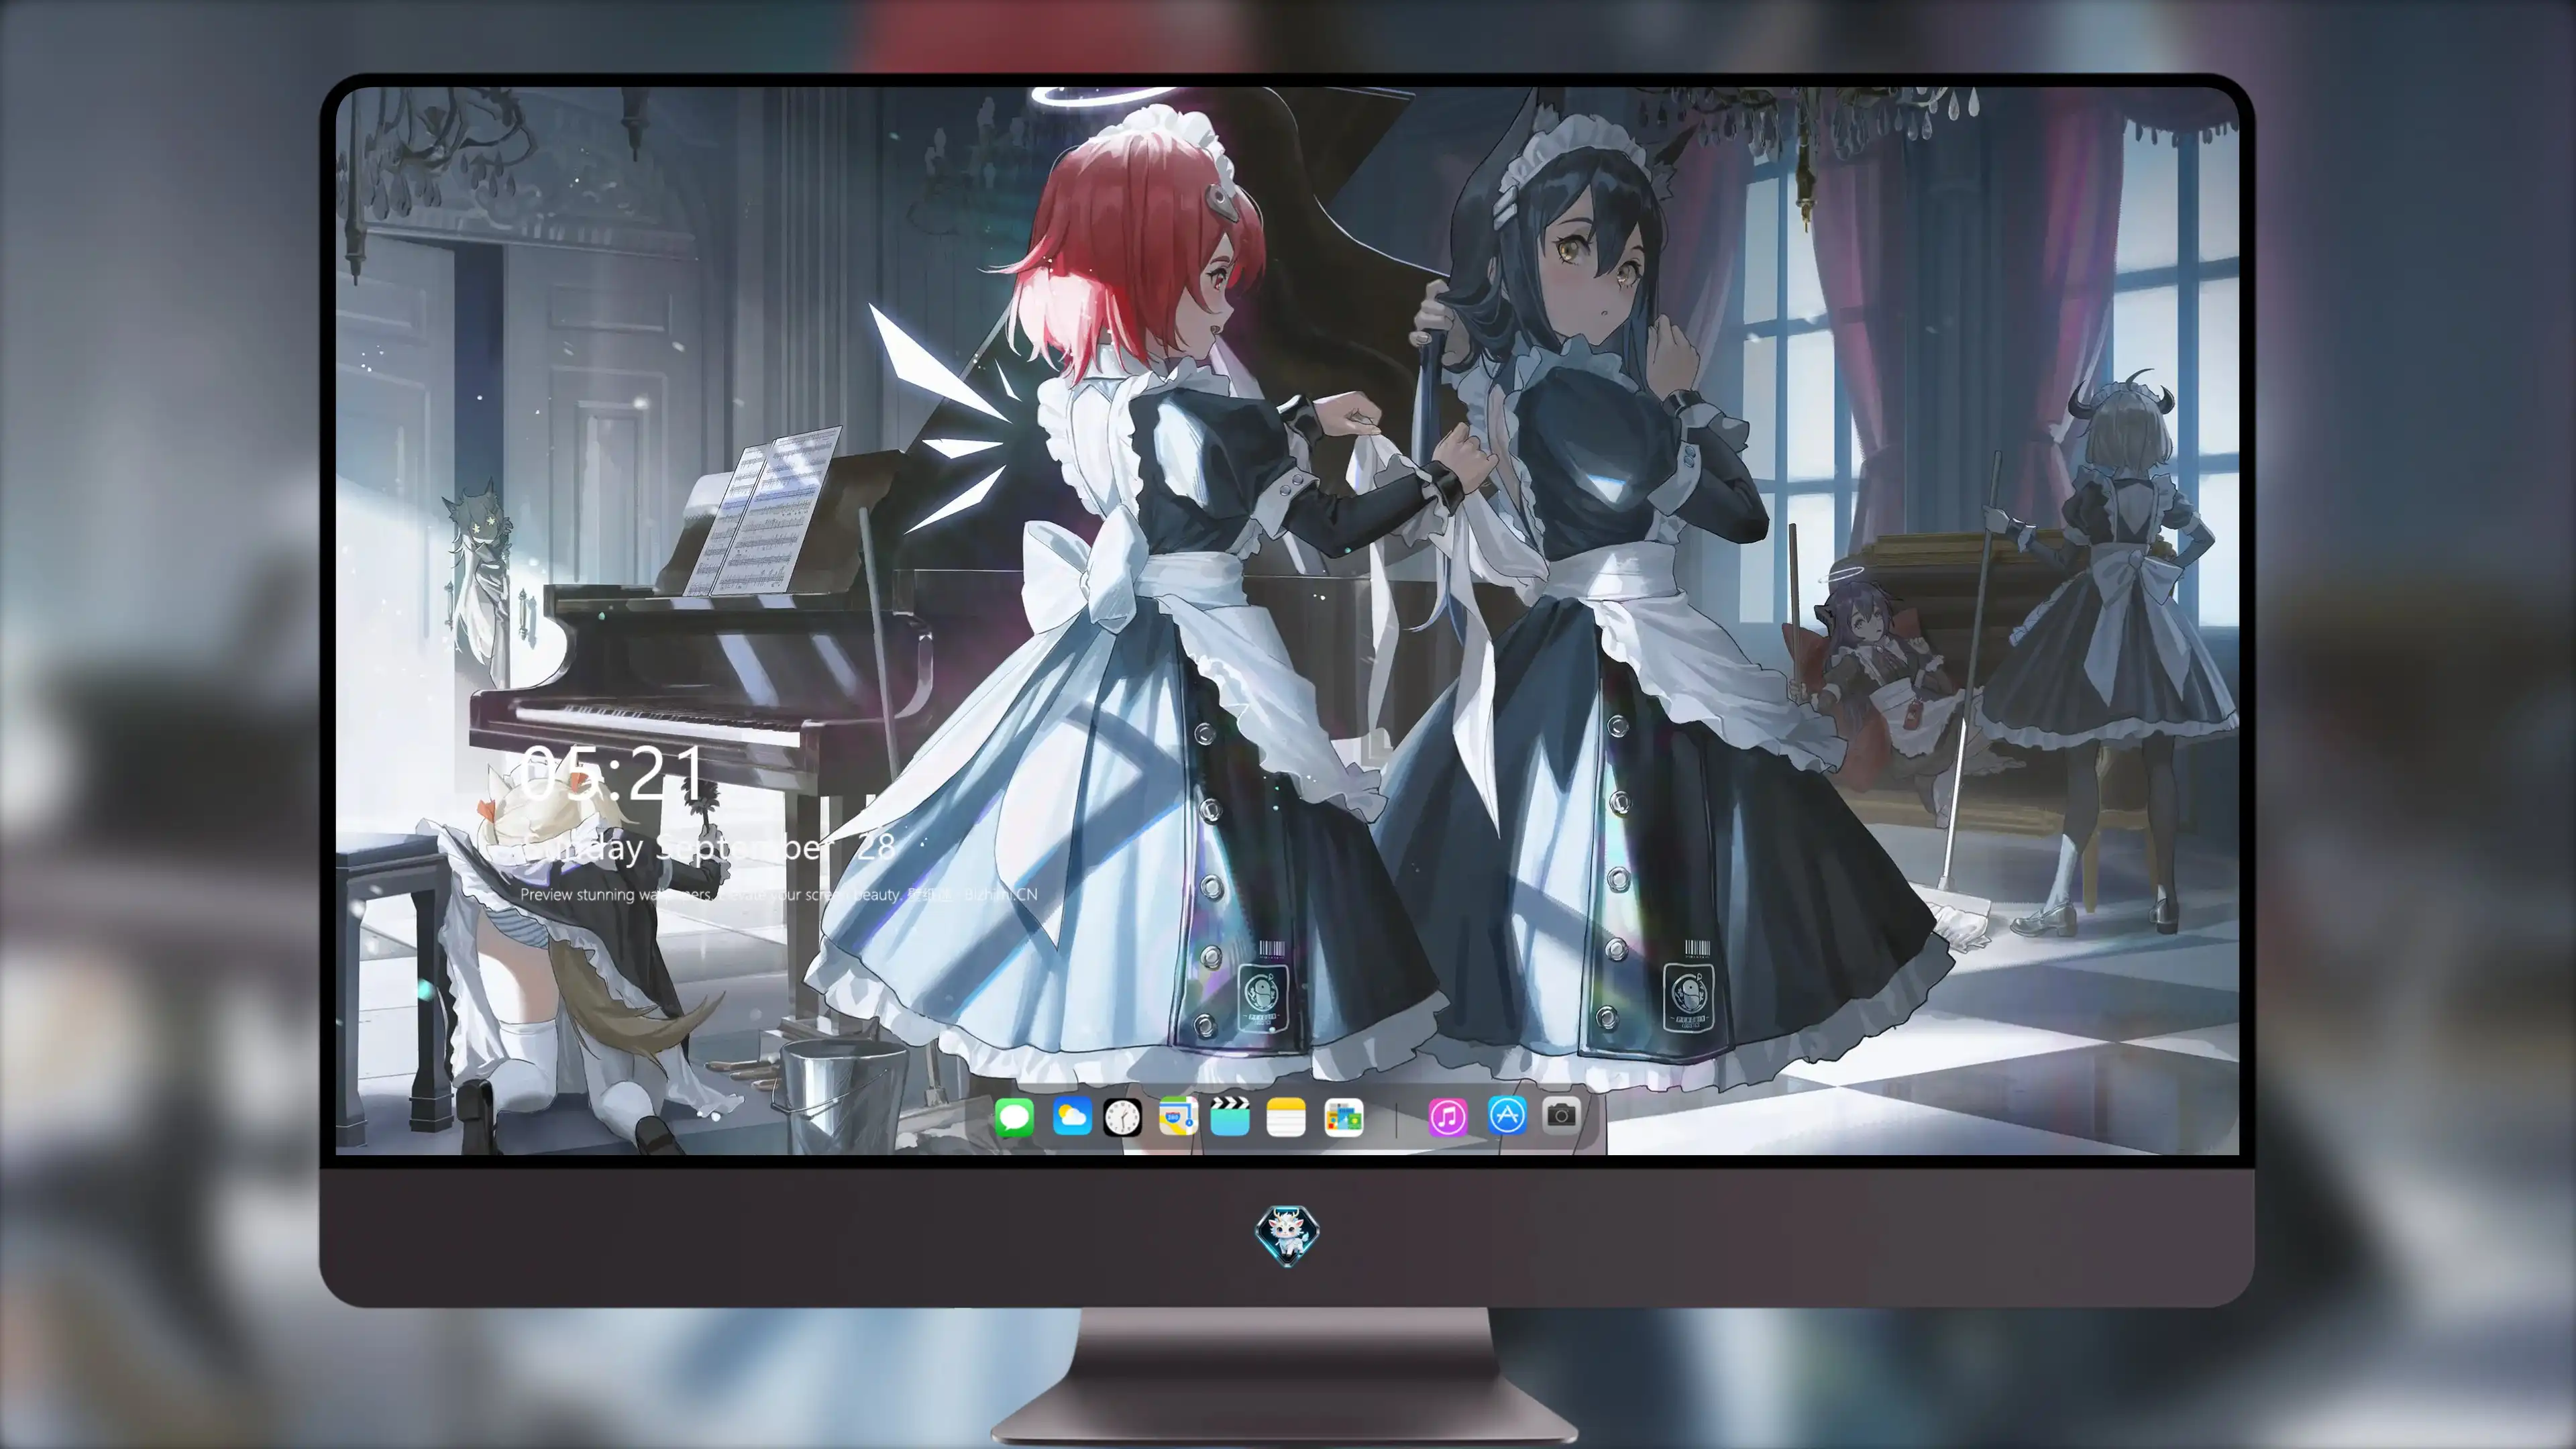This screenshot has height=1449, width=2576.
Task: Click the 'Preview stunning wallpapers' caption text
Action: click(x=778, y=895)
